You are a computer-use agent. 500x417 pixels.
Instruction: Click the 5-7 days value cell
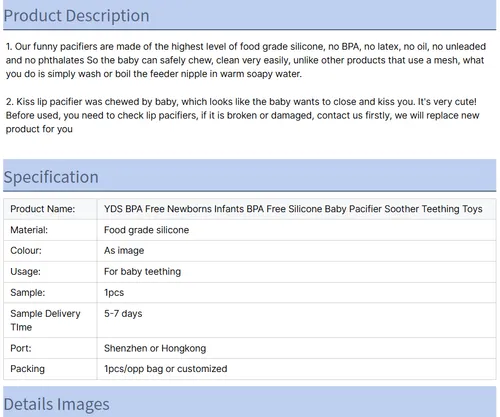[x=296, y=320]
